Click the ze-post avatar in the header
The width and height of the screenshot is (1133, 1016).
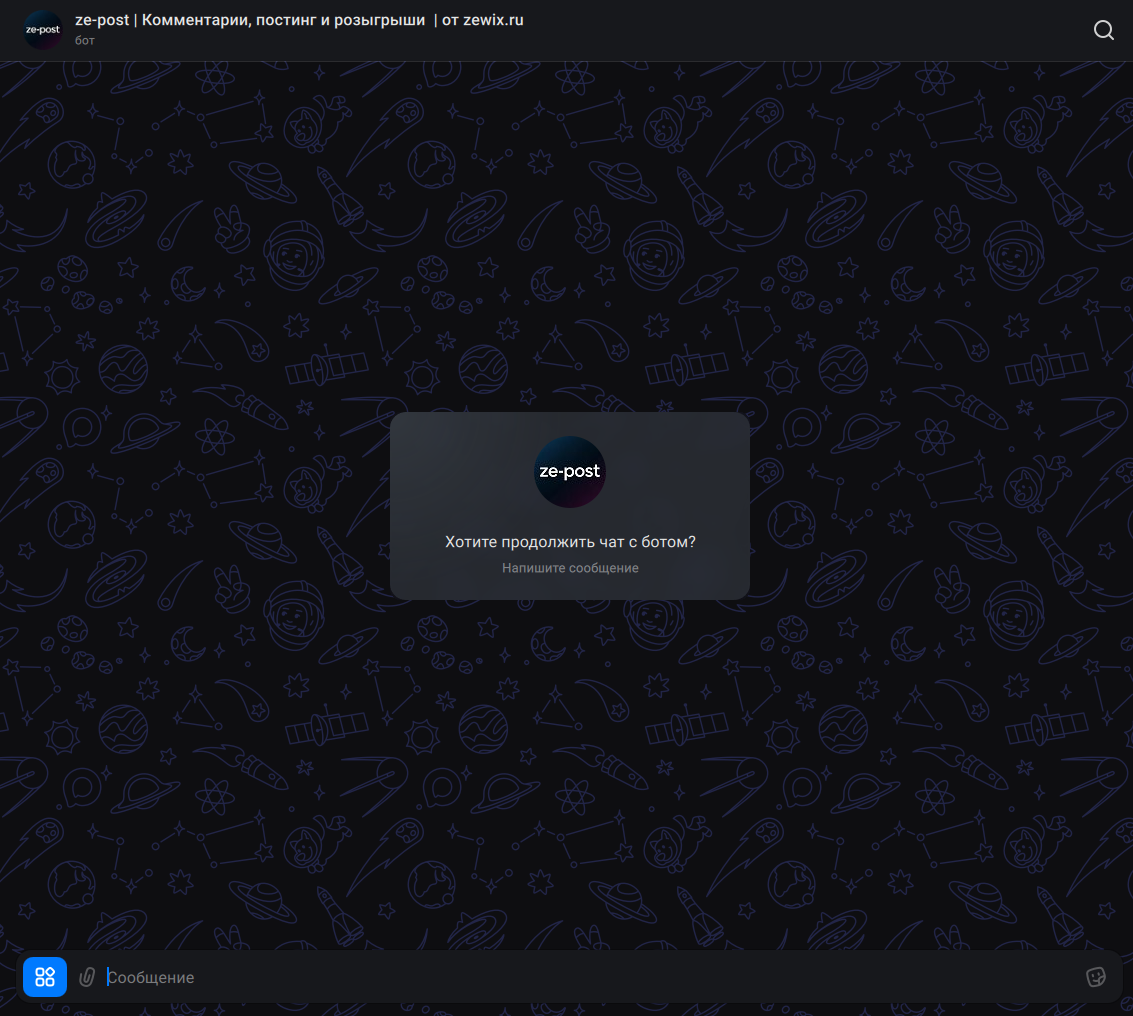pyautogui.click(x=43, y=30)
